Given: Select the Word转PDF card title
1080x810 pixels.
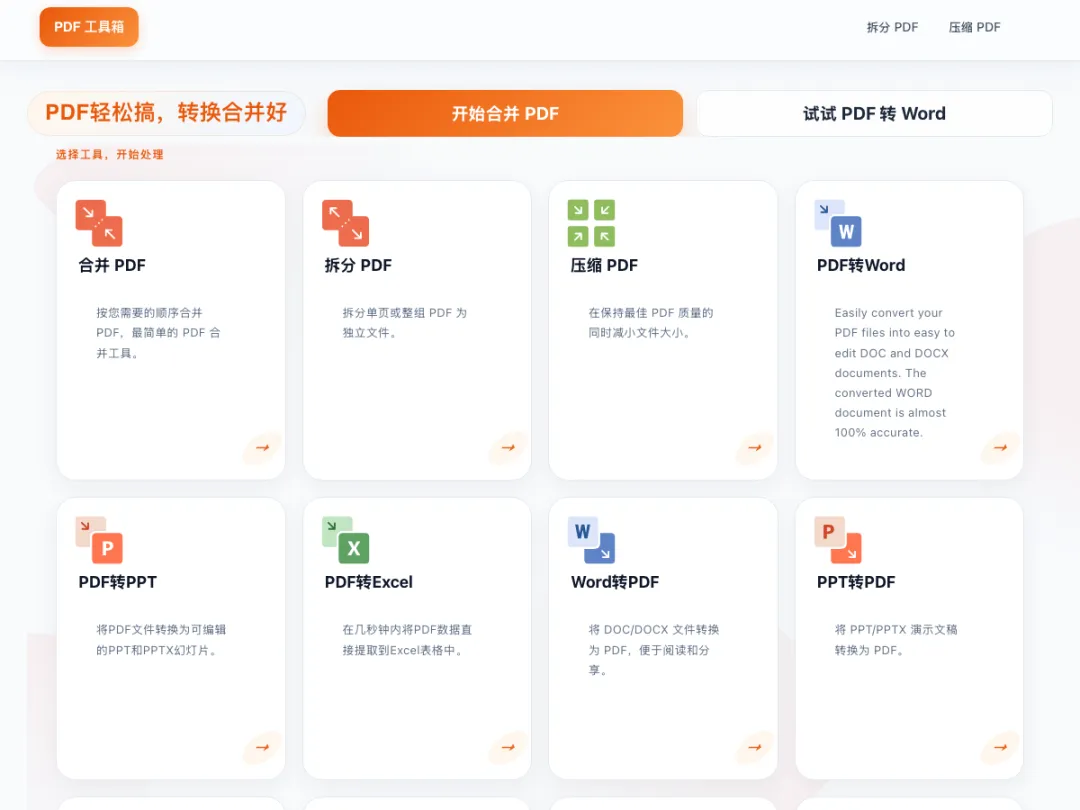Looking at the screenshot, I should pyautogui.click(x=615, y=582).
